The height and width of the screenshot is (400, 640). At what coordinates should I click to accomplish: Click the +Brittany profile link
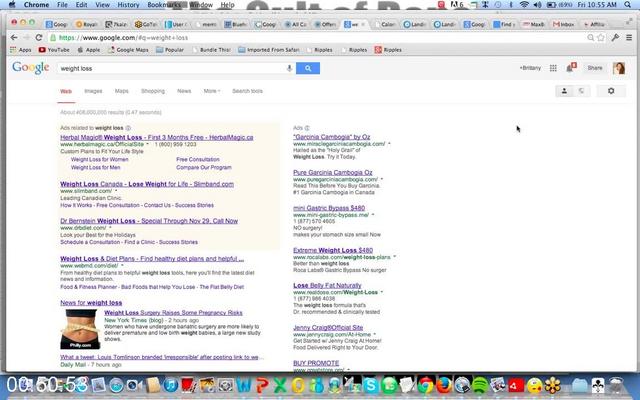530,68
